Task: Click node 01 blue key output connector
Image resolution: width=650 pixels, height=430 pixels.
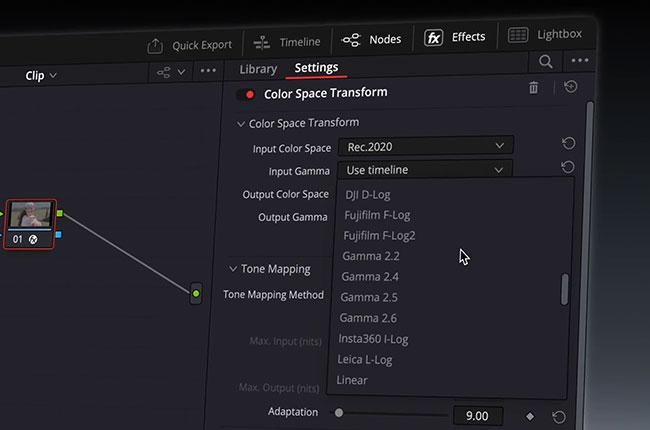Action: (58, 235)
